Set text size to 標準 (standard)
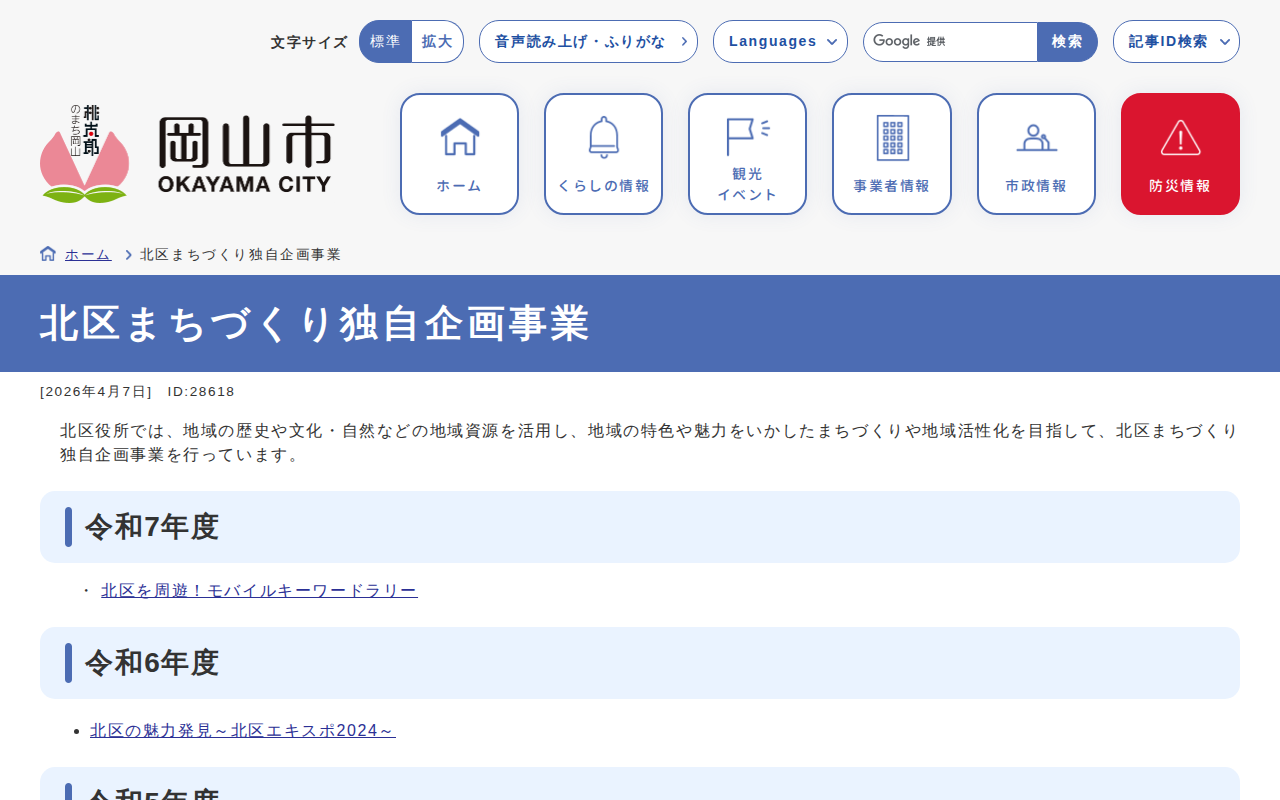Viewport: 1280px width, 800px height. click(385, 42)
